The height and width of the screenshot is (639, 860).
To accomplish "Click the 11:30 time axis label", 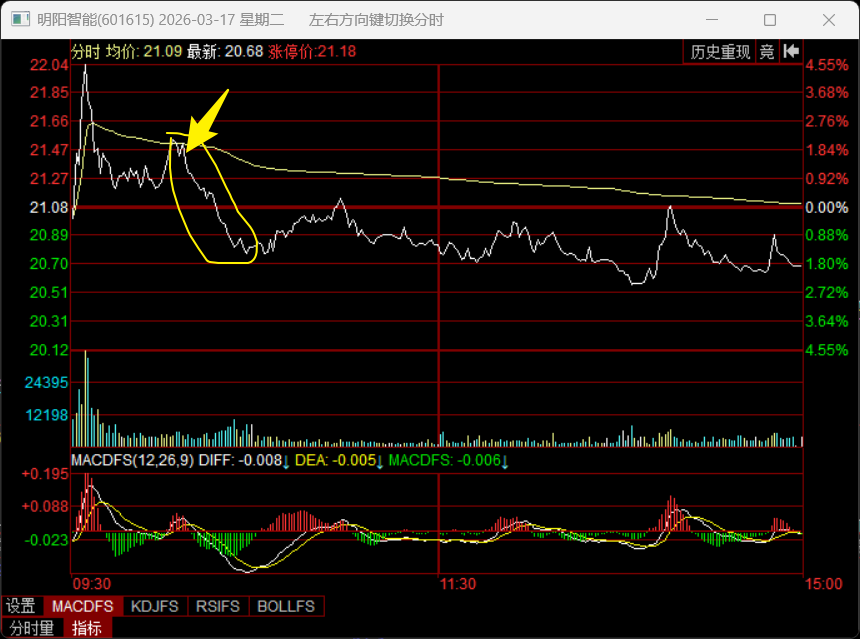I will pyautogui.click(x=458, y=584).
